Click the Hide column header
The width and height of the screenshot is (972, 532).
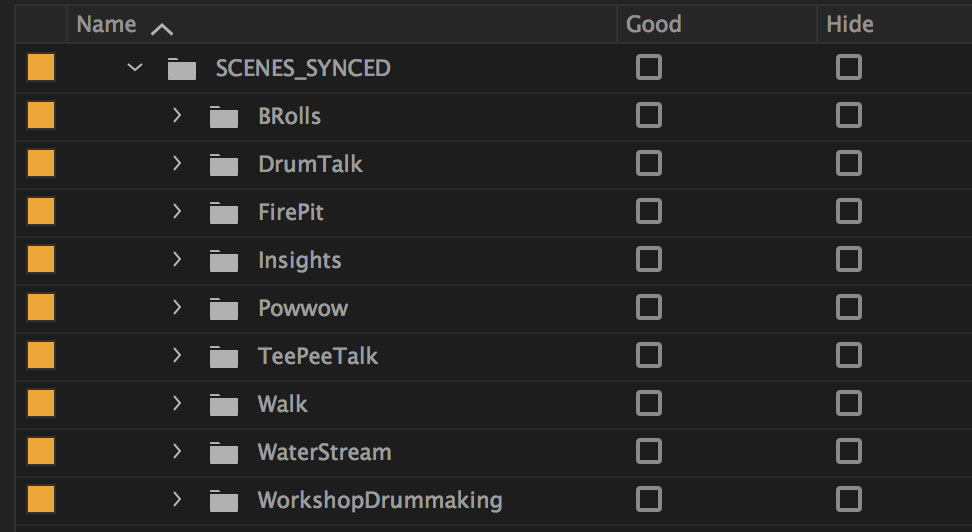tap(850, 25)
